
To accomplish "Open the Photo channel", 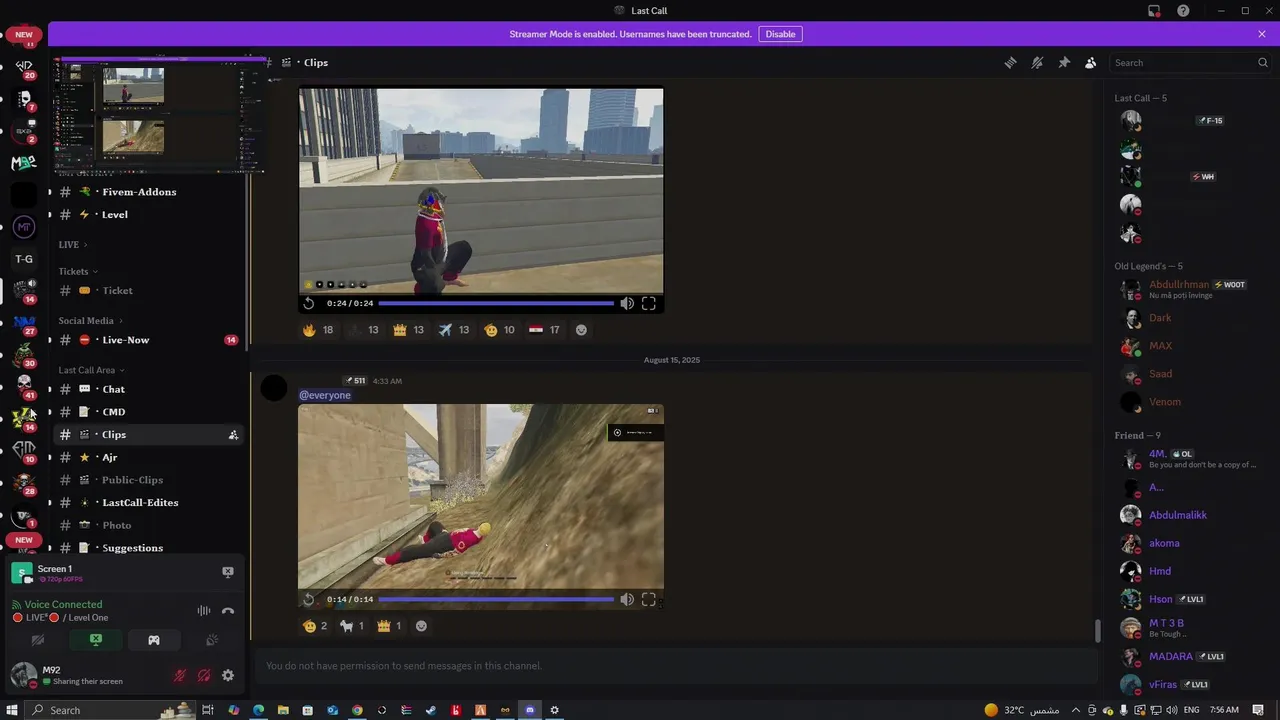I will [147, 525].
